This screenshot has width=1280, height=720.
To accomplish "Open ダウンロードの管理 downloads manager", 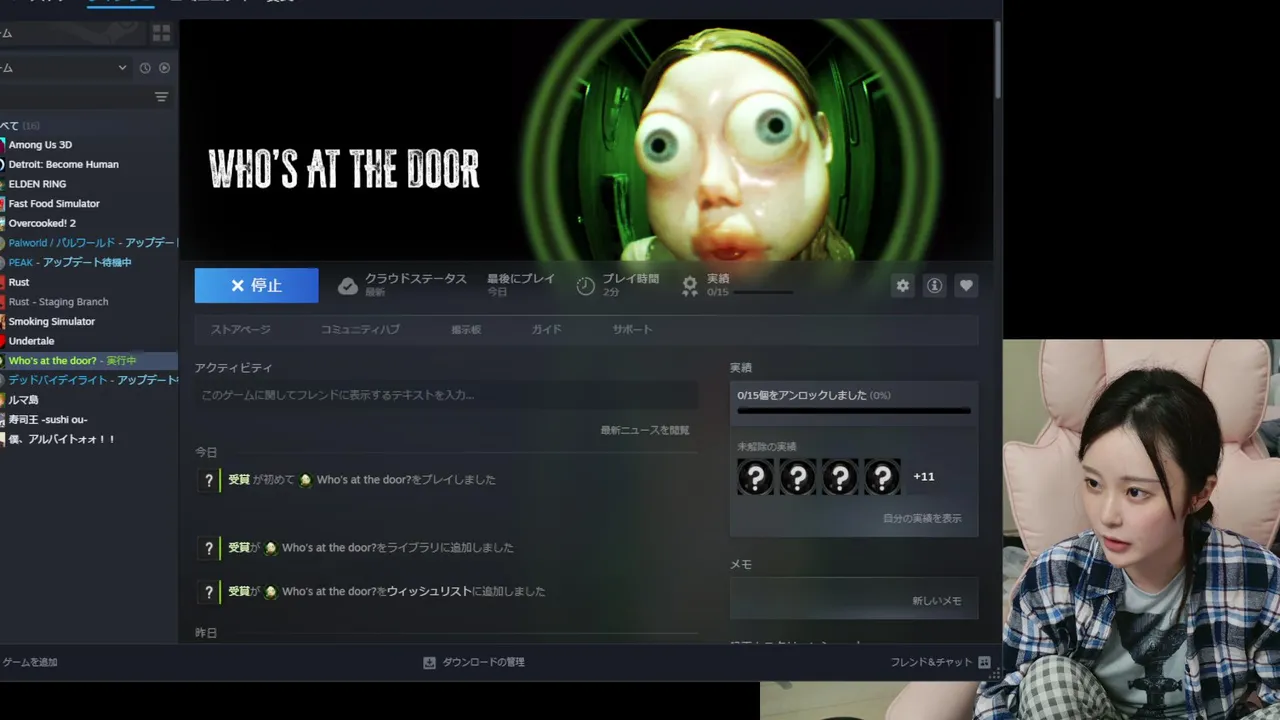I will [x=474, y=662].
